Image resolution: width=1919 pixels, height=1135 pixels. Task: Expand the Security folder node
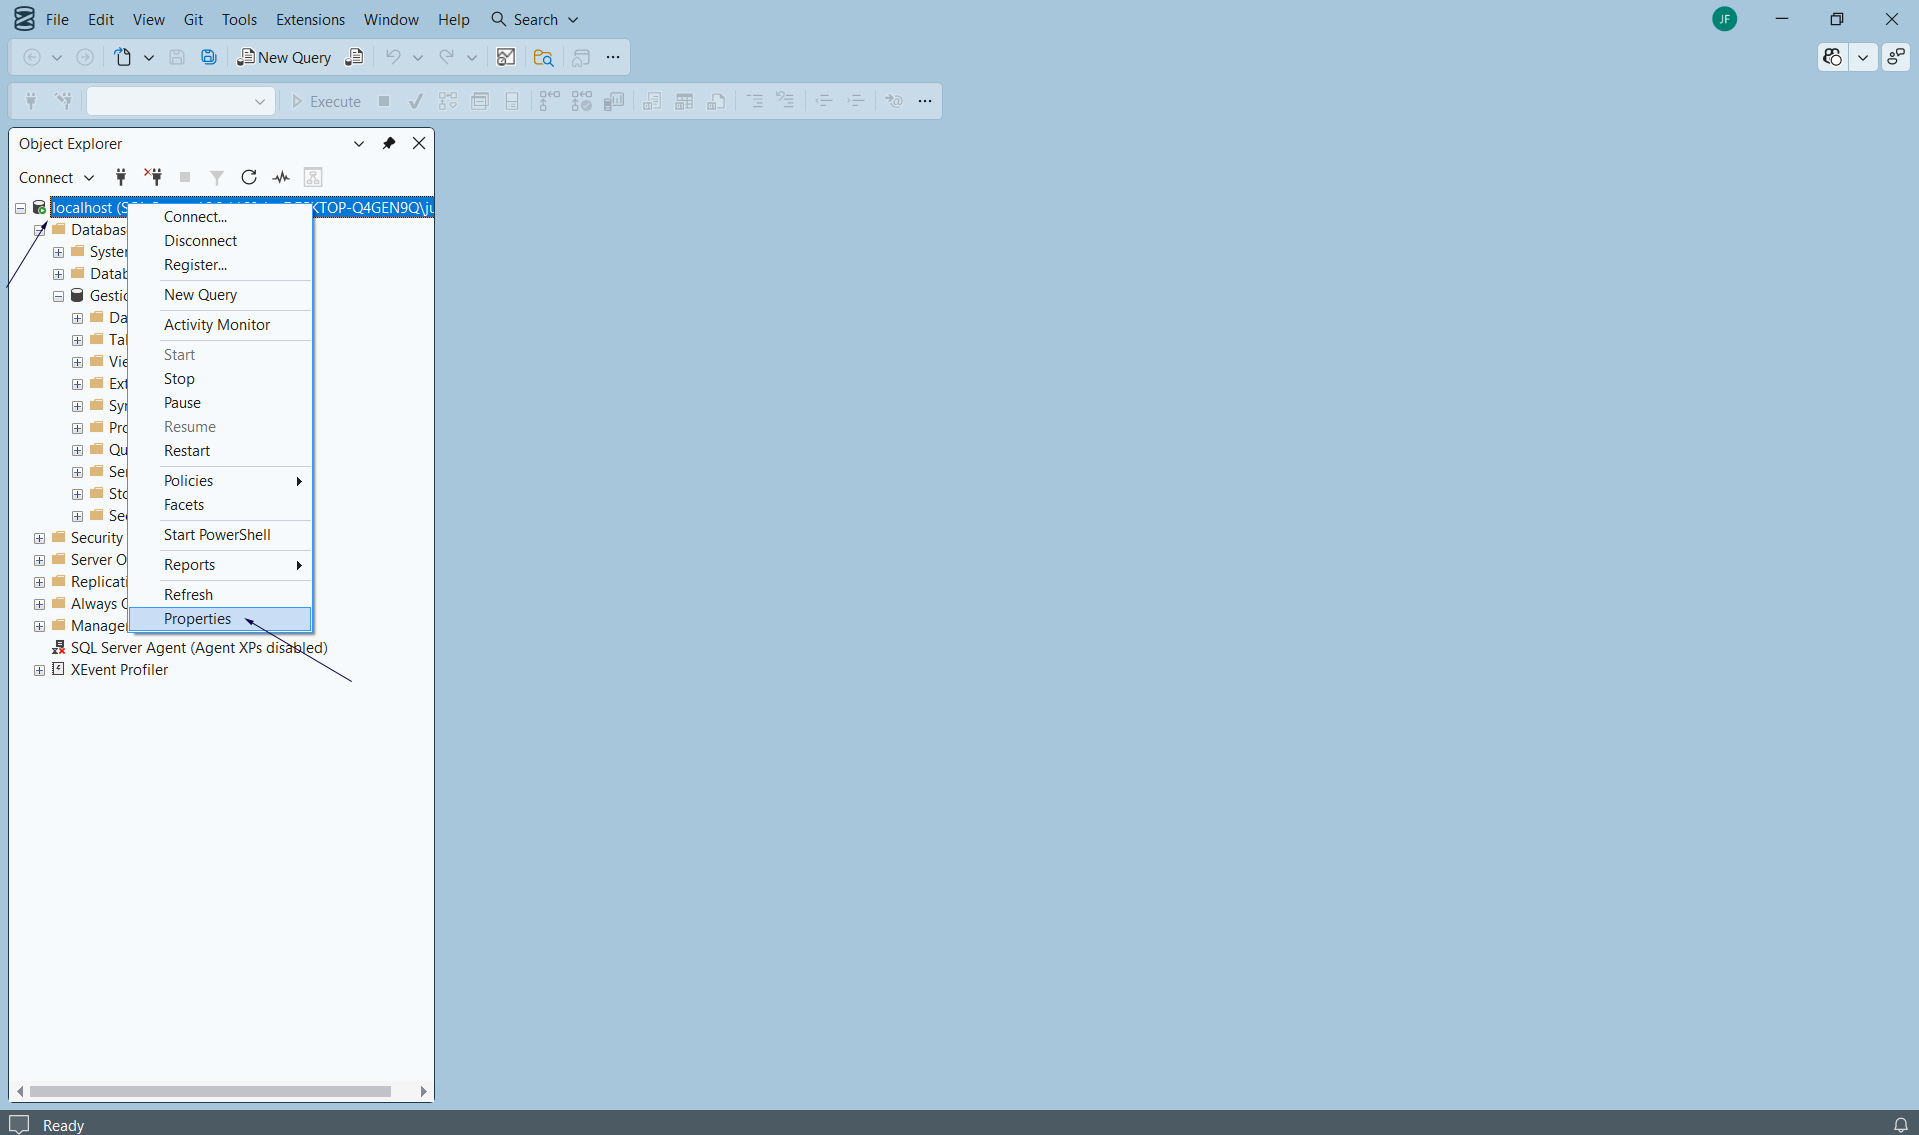[x=40, y=538]
